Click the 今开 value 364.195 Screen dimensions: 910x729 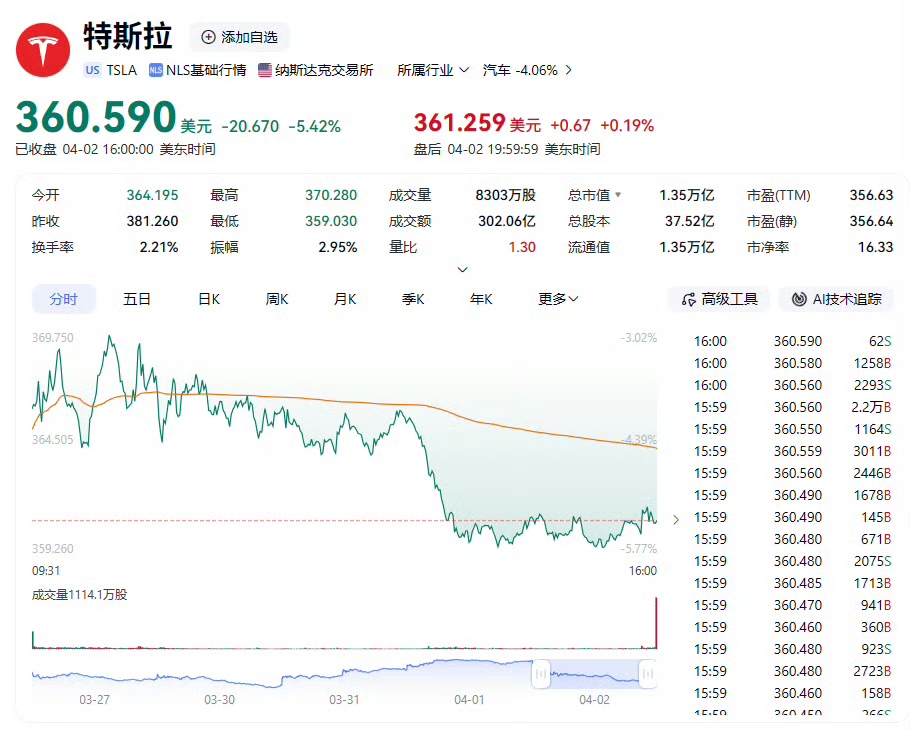(x=152, y=195)
